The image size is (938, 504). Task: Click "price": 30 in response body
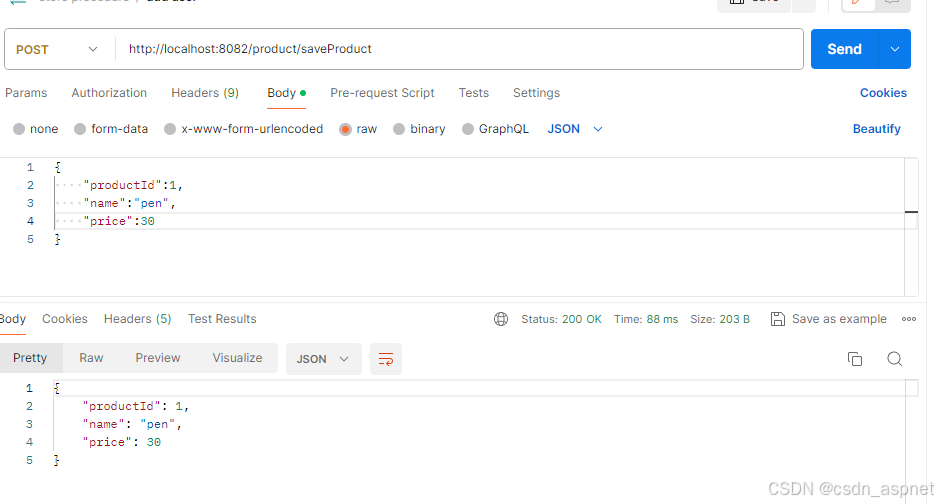coord(122,442)
